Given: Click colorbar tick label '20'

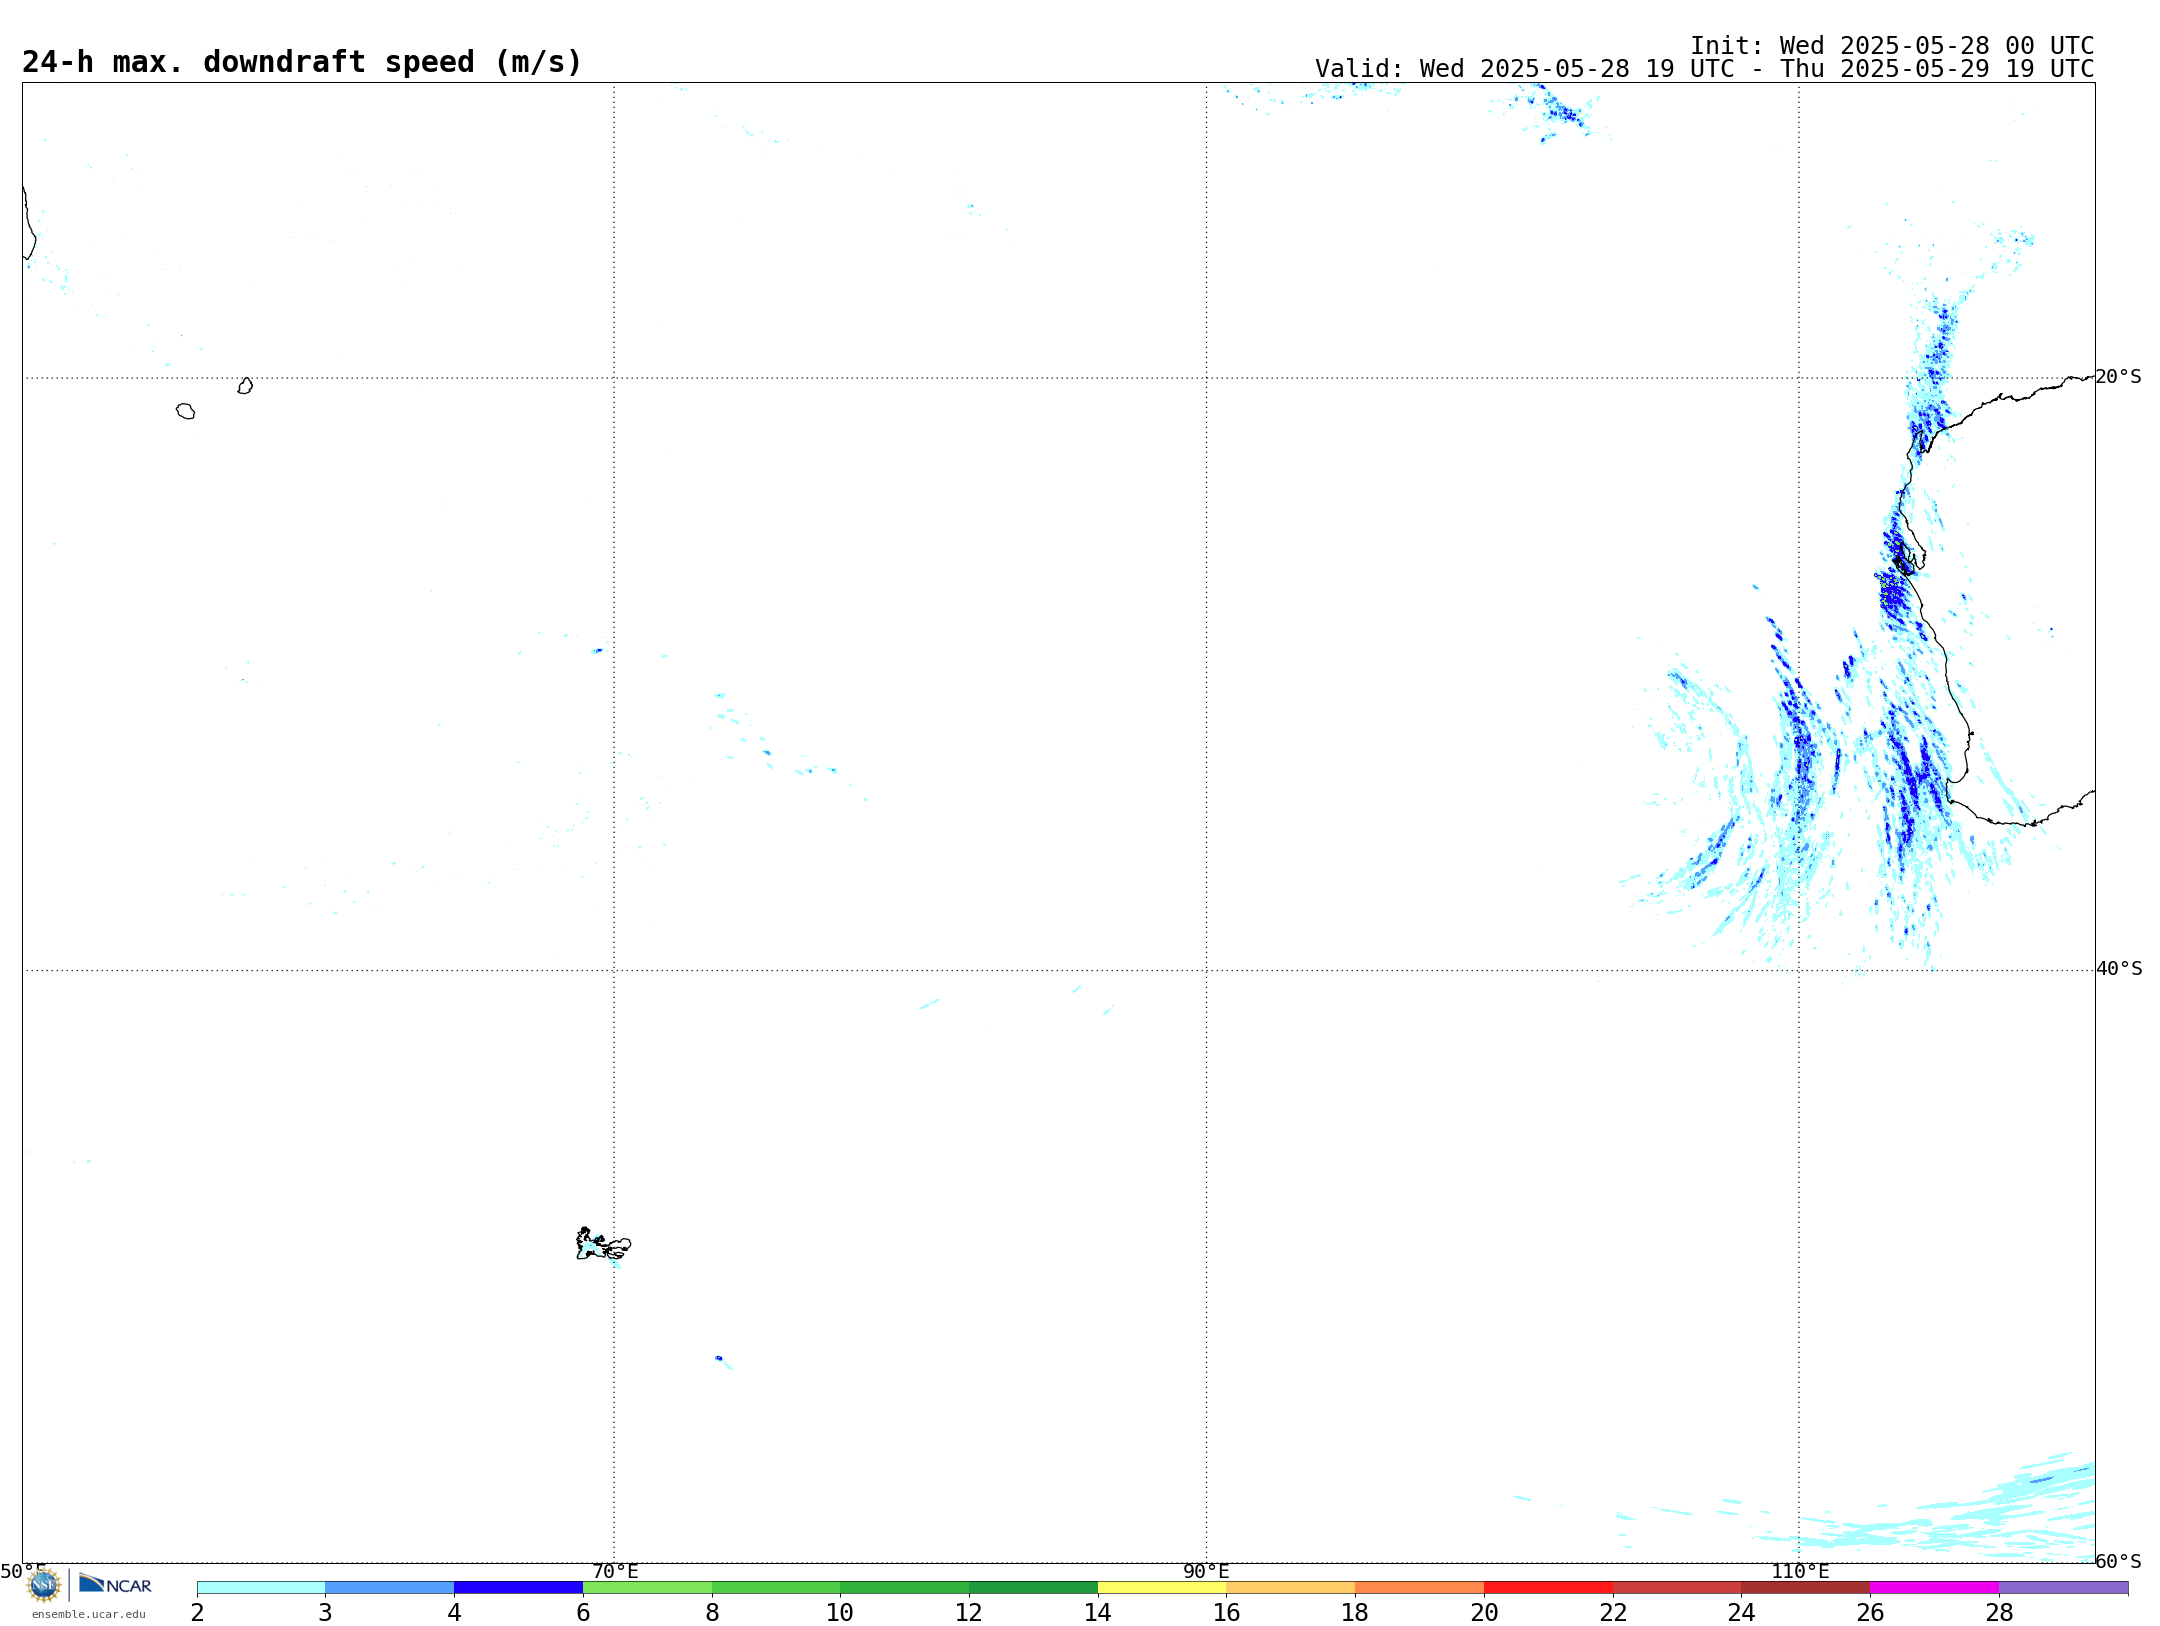Looking at the screenshot, I should pos(1484,1613).
